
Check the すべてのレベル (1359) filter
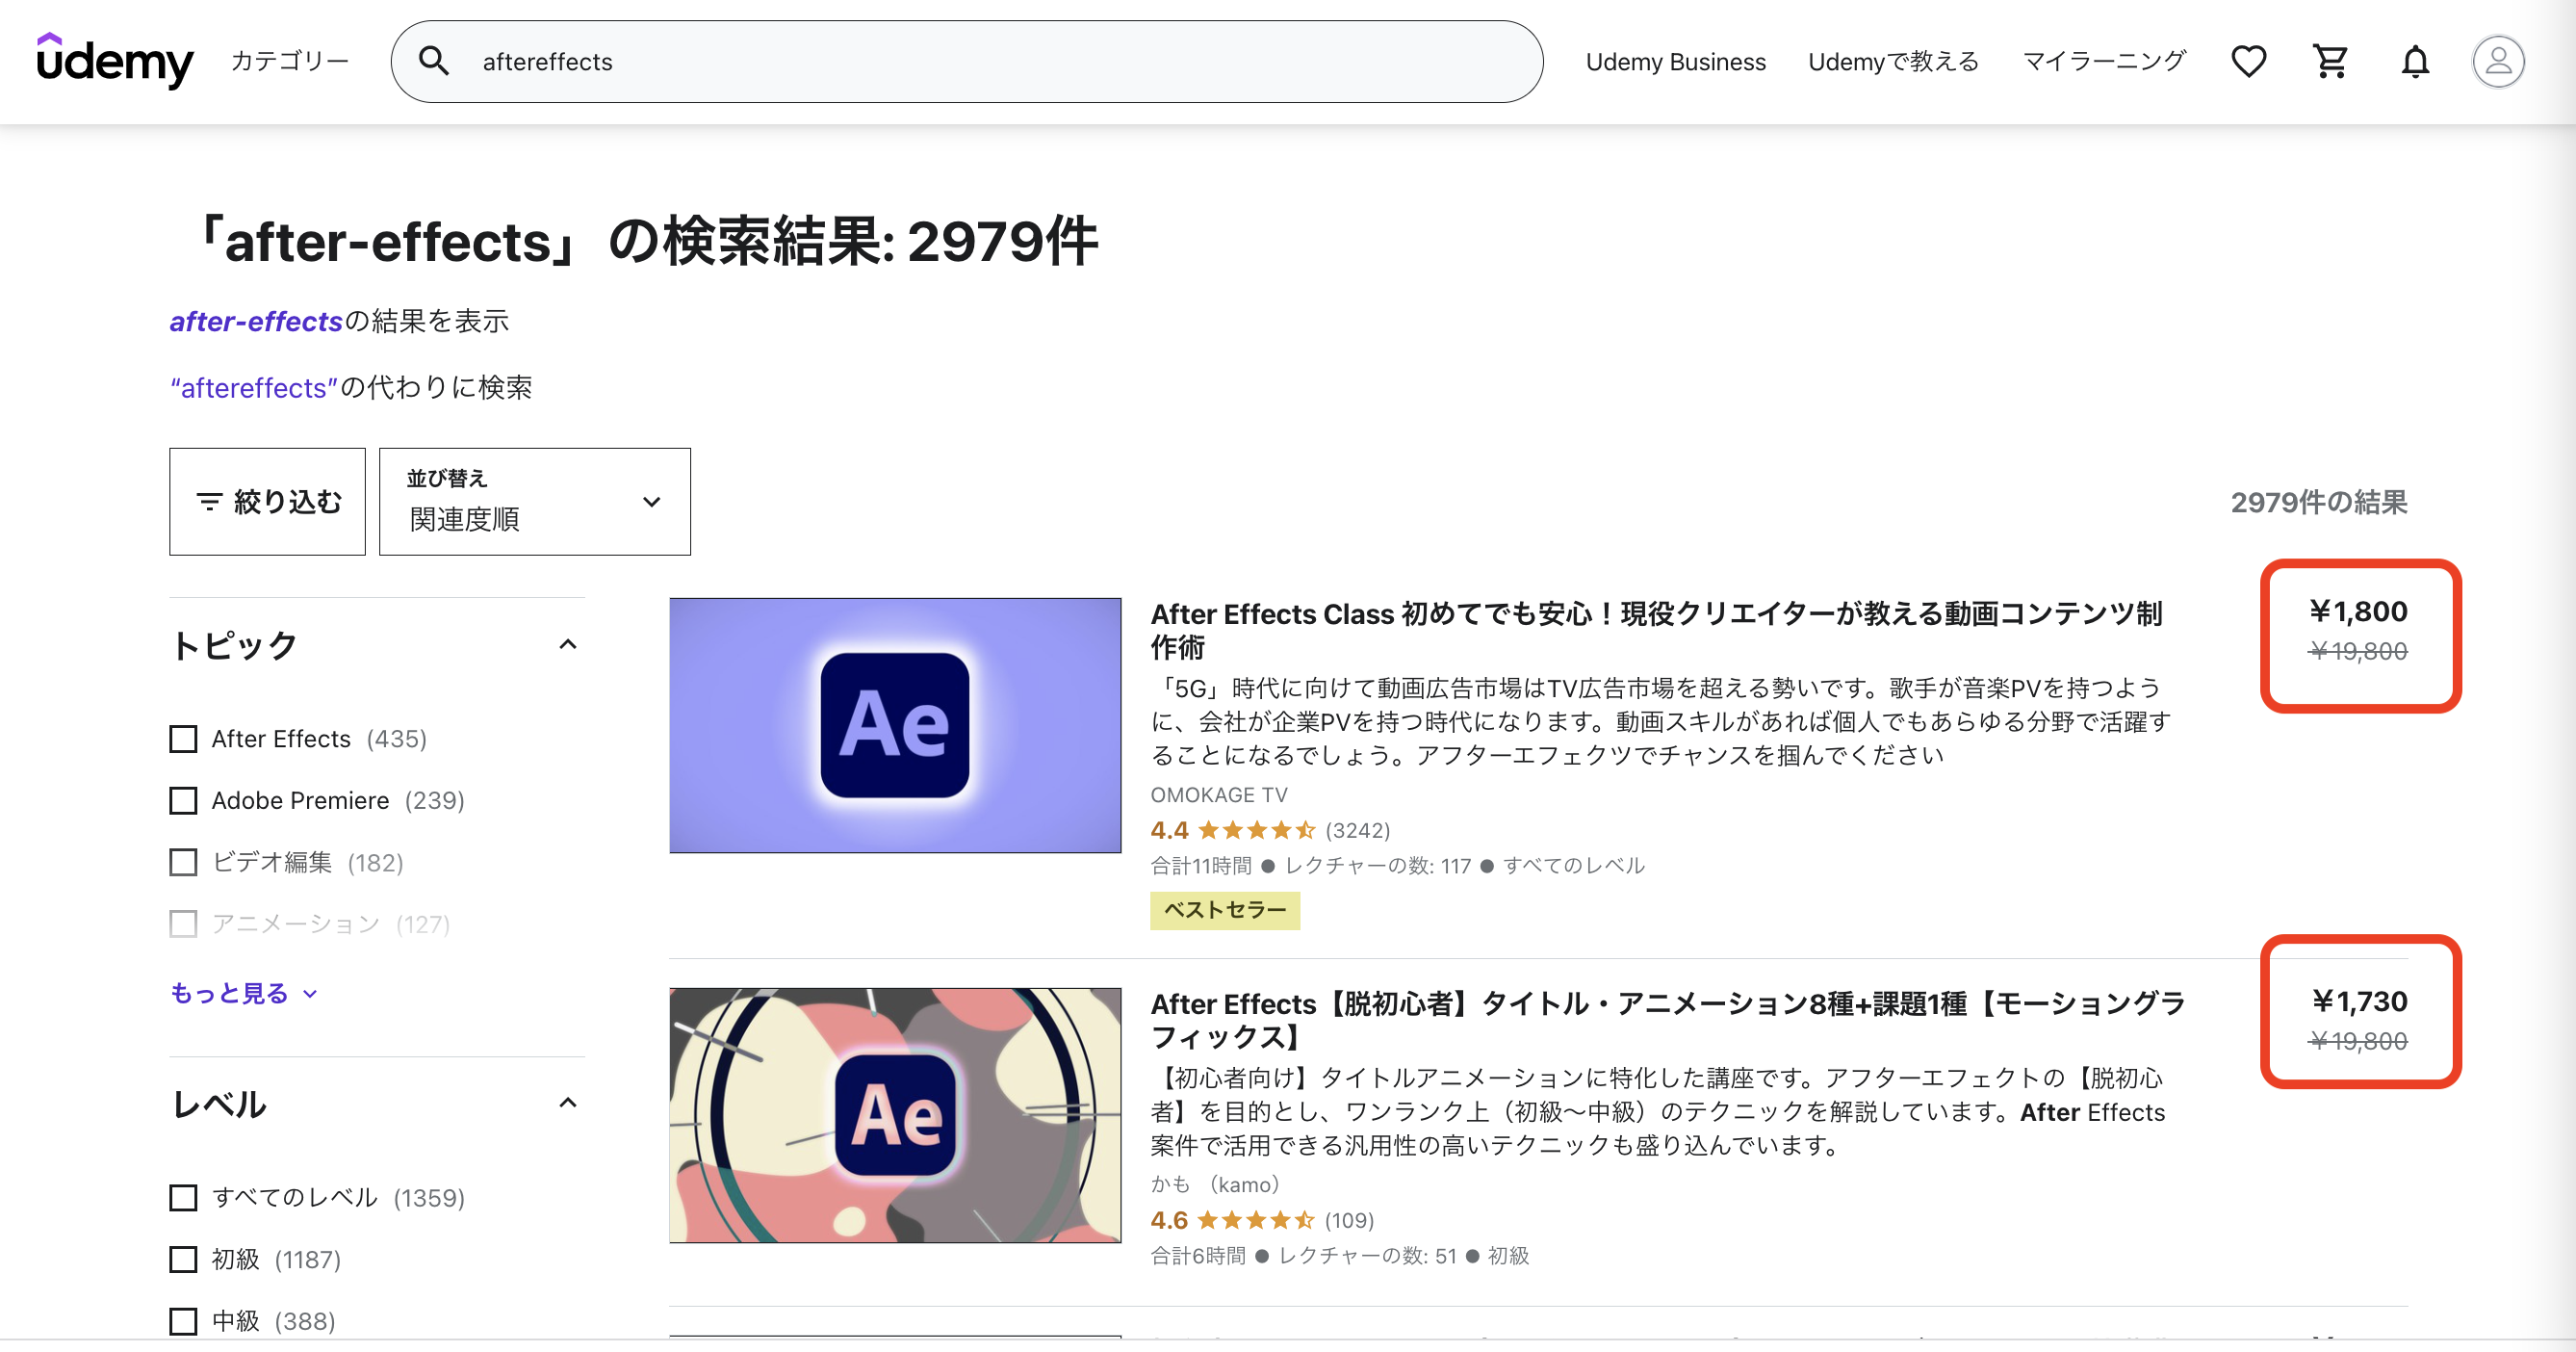click(x=183, y=1198)
